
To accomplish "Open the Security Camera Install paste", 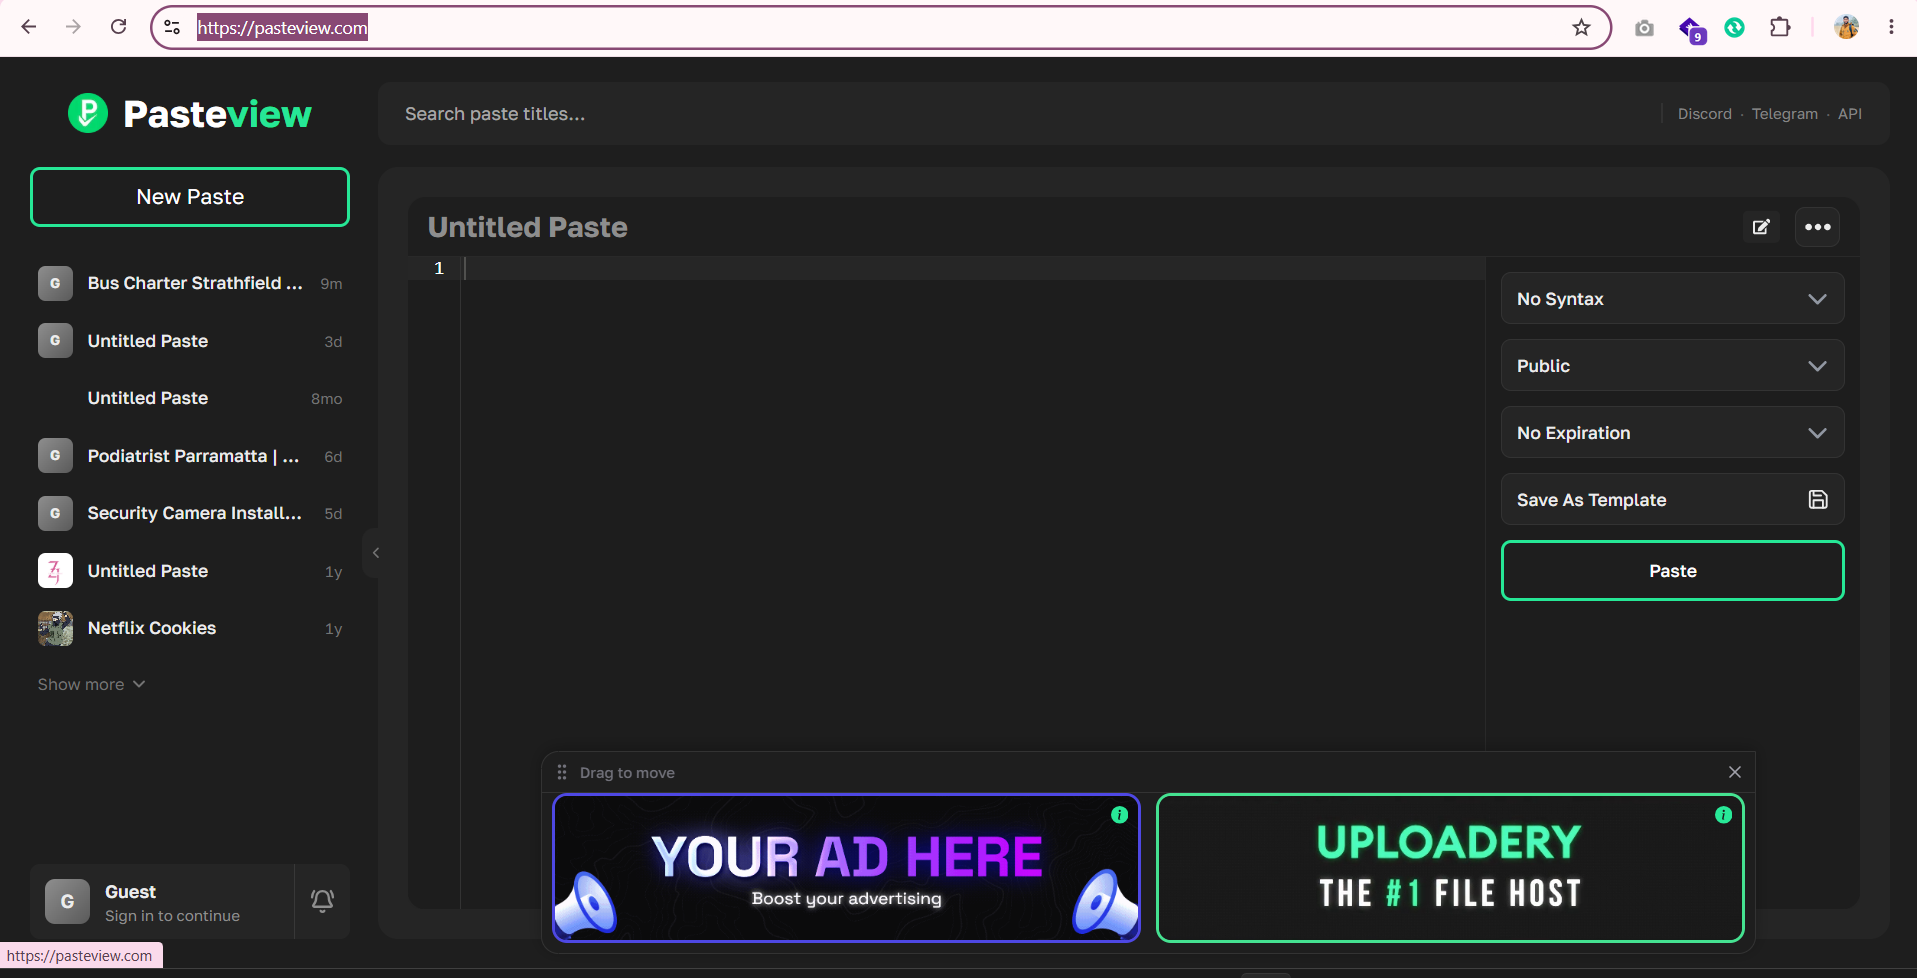I will (190, 513).
